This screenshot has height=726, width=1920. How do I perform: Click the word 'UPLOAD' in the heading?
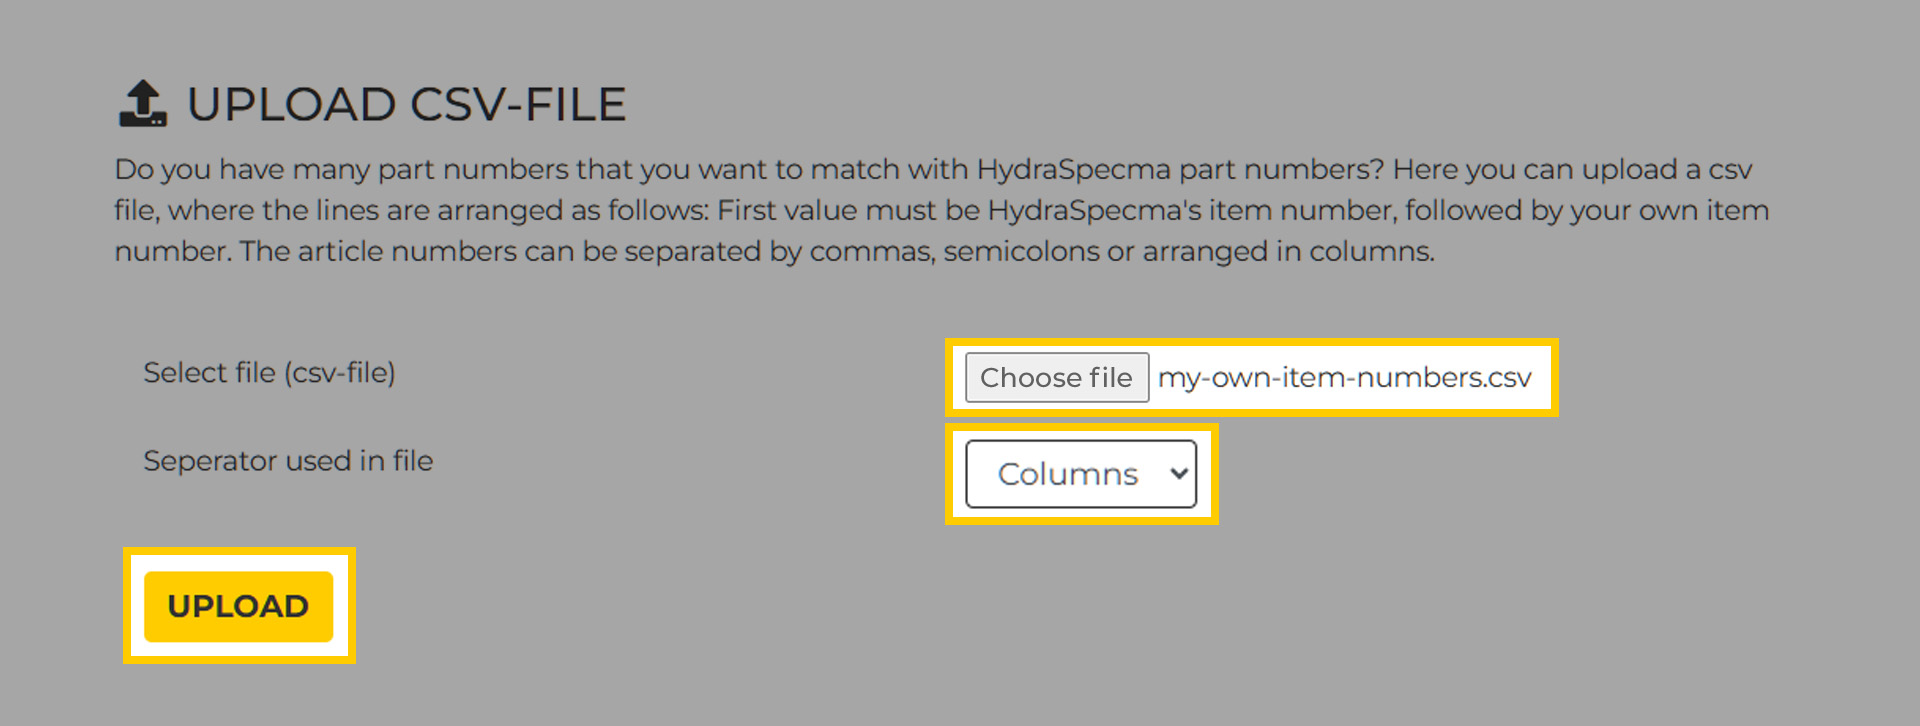[x=292, y=104]
